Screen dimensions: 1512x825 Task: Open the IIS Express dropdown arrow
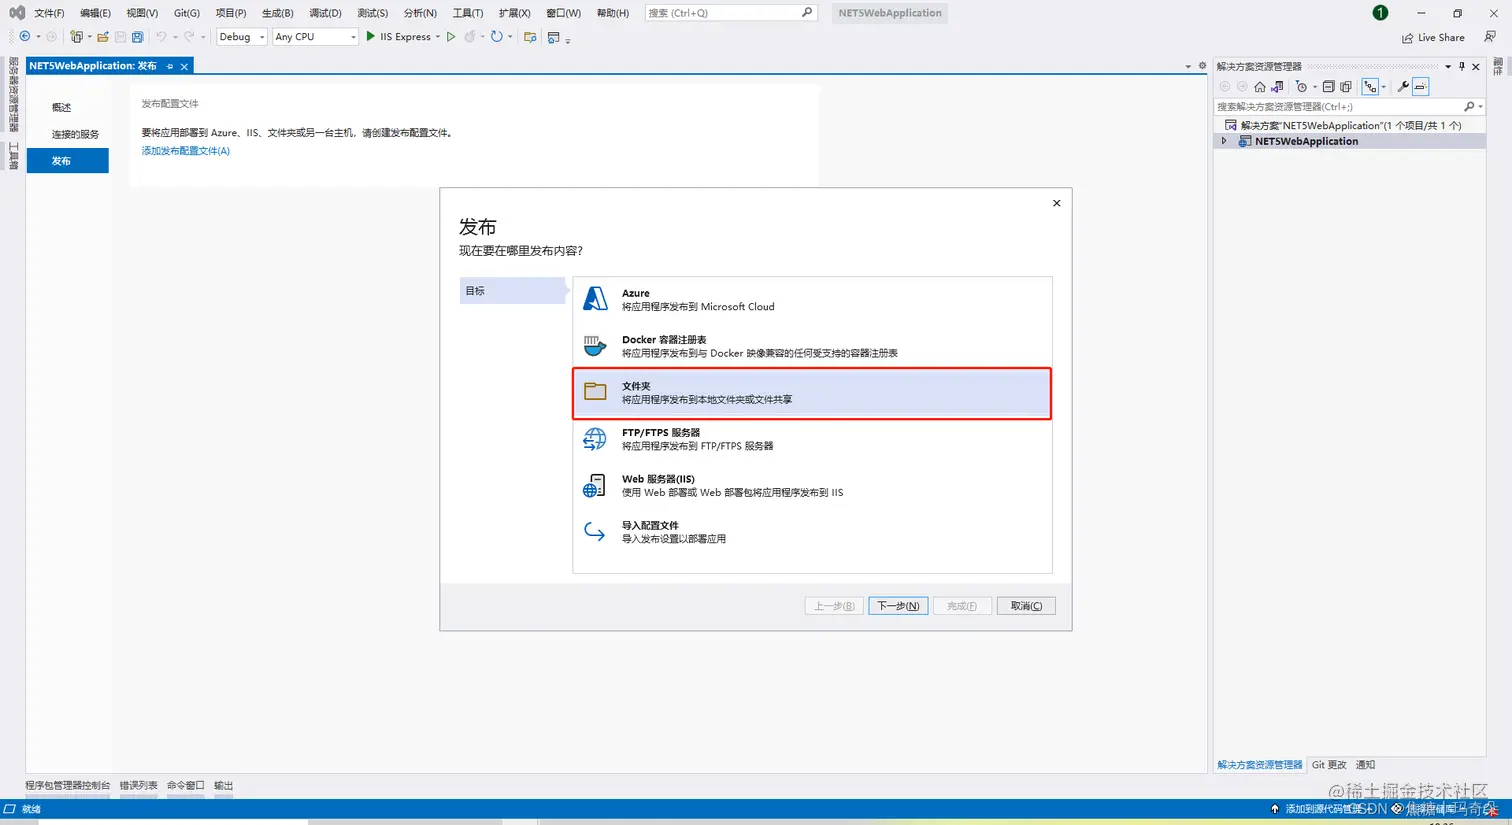pyautogui.click(x=438, y=37)
